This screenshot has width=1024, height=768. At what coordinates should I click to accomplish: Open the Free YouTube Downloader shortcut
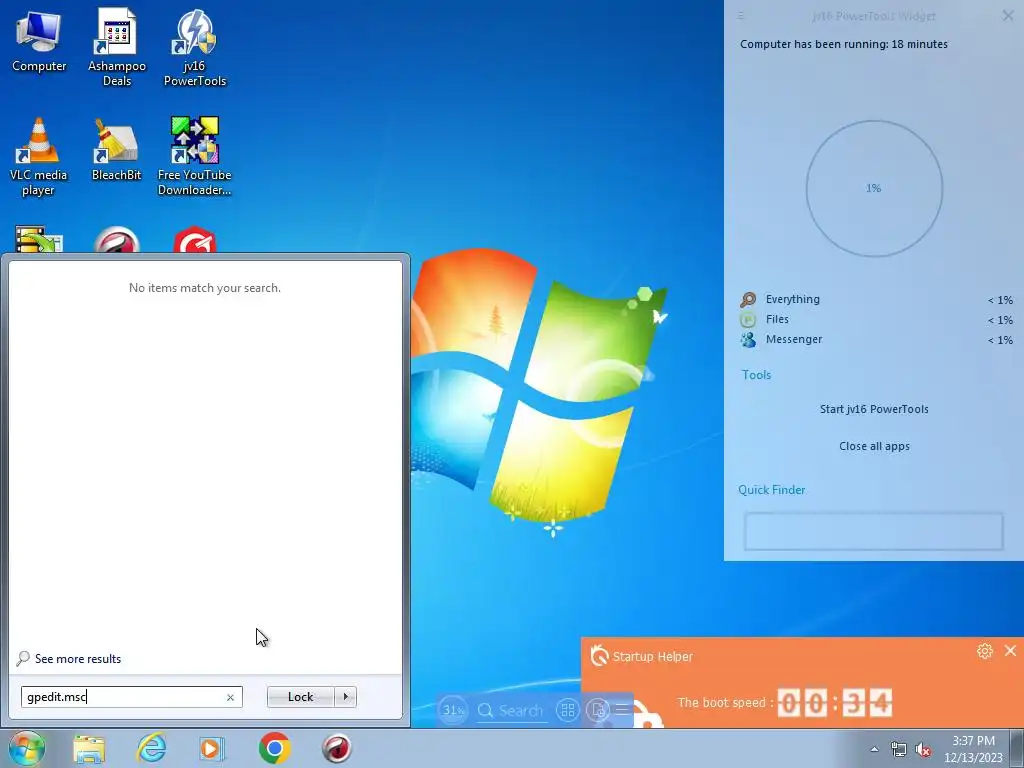pyautogui.click(x=195, y=157)
